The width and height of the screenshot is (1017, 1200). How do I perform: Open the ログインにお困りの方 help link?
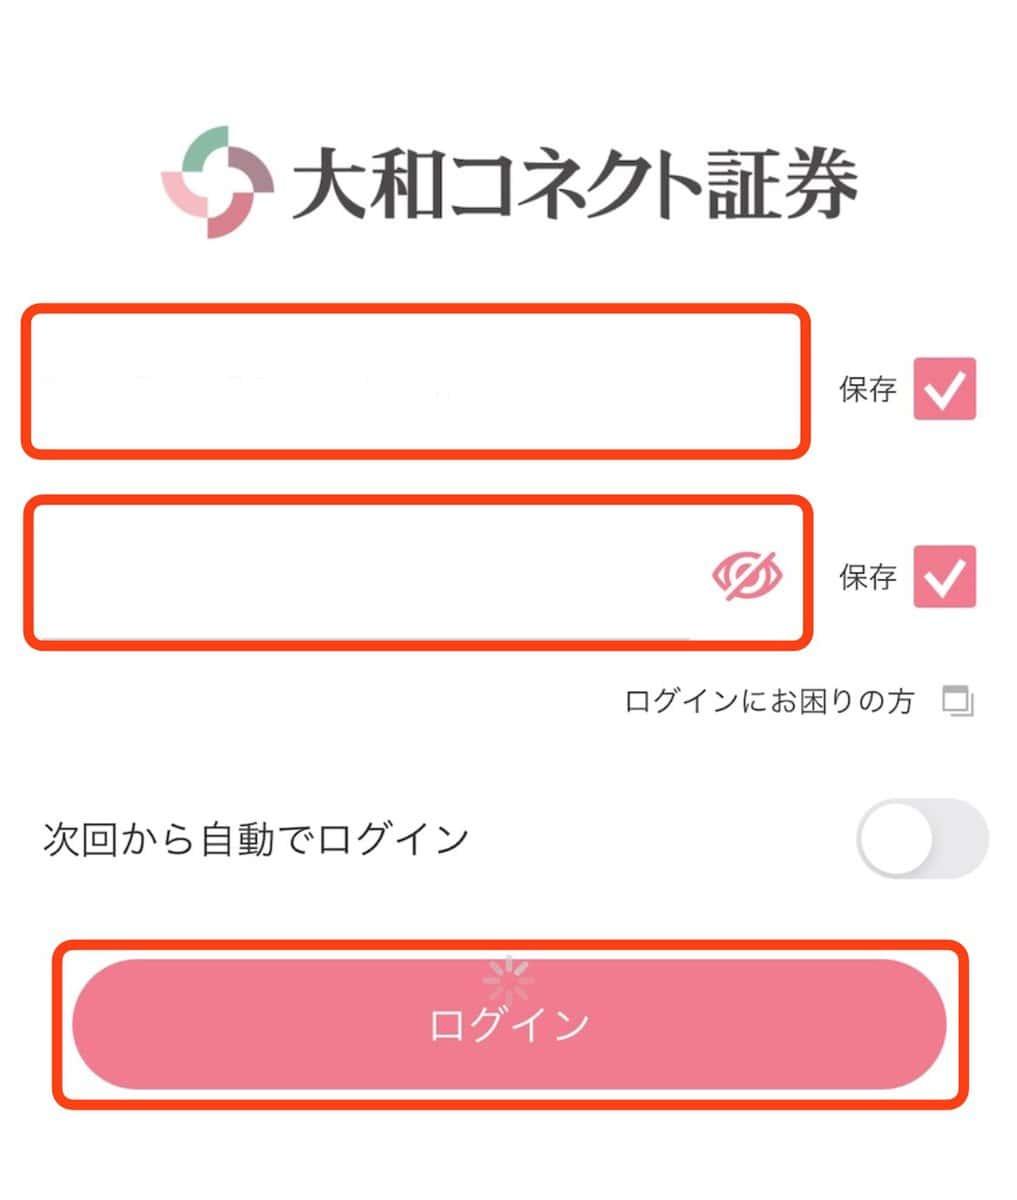click(769, 702)
